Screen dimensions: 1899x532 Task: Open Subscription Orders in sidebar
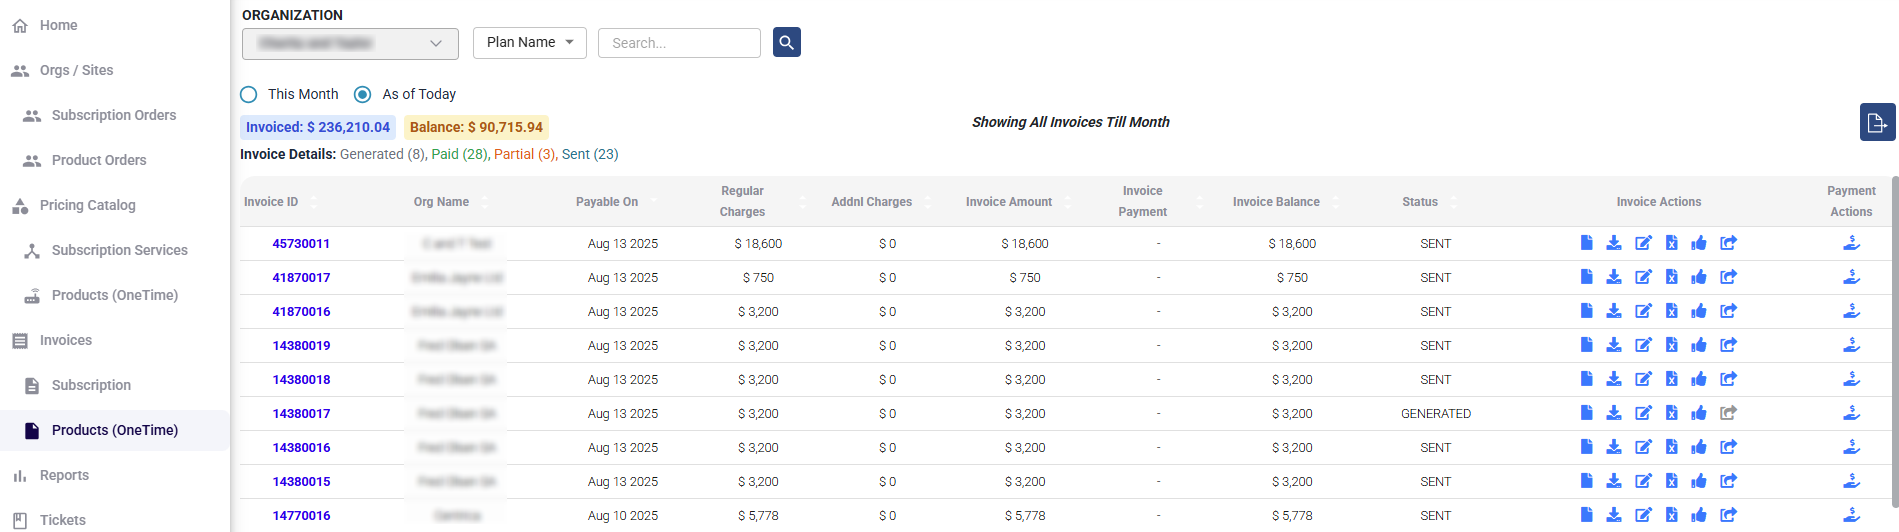pos(113,115)
